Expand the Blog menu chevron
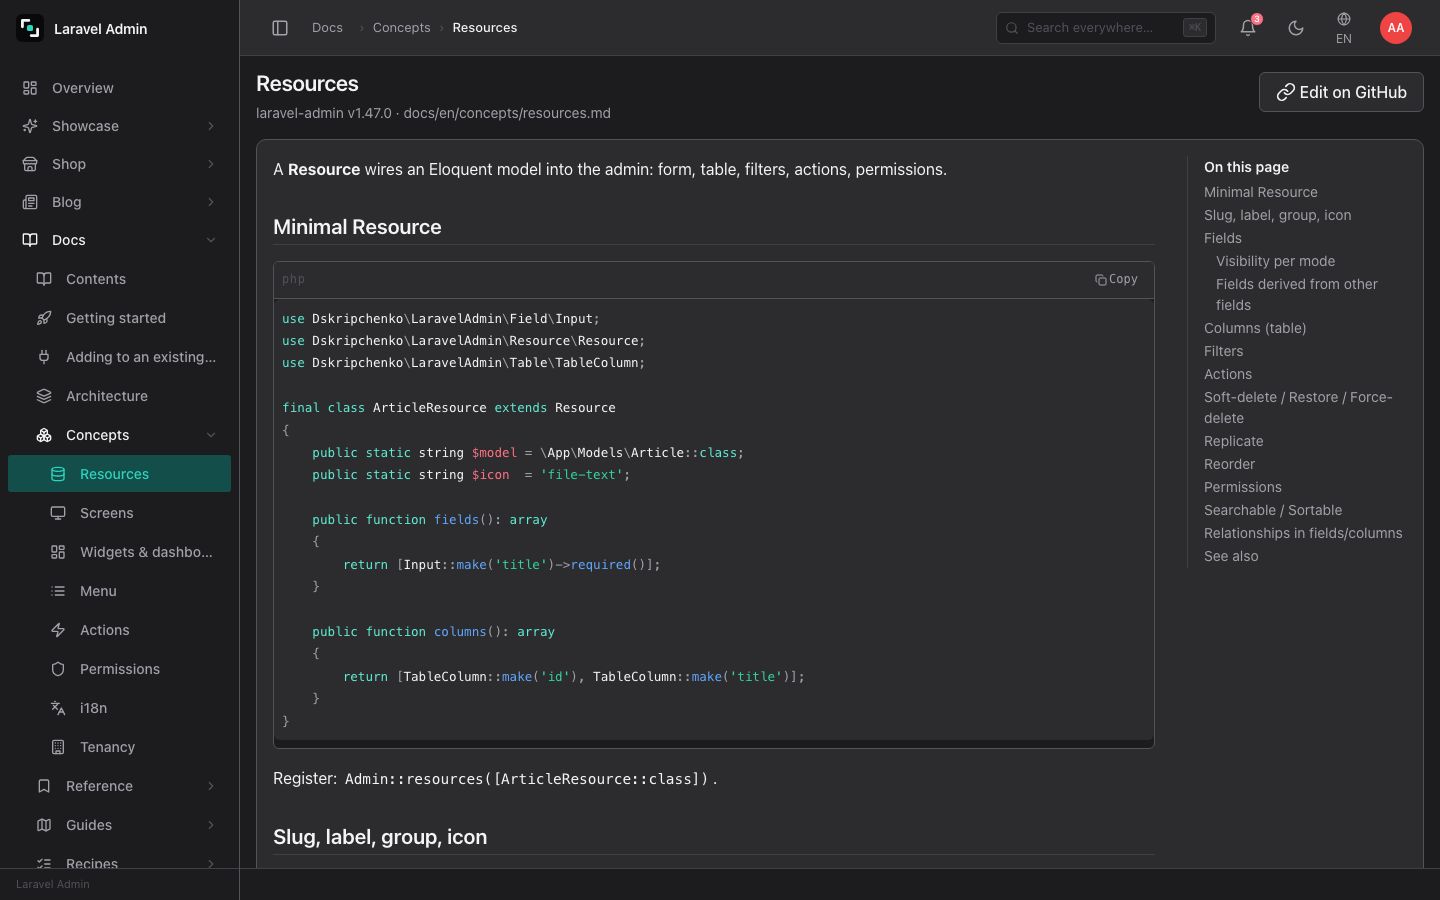Viewport: 1440px width, 900px height. [211, 202]
